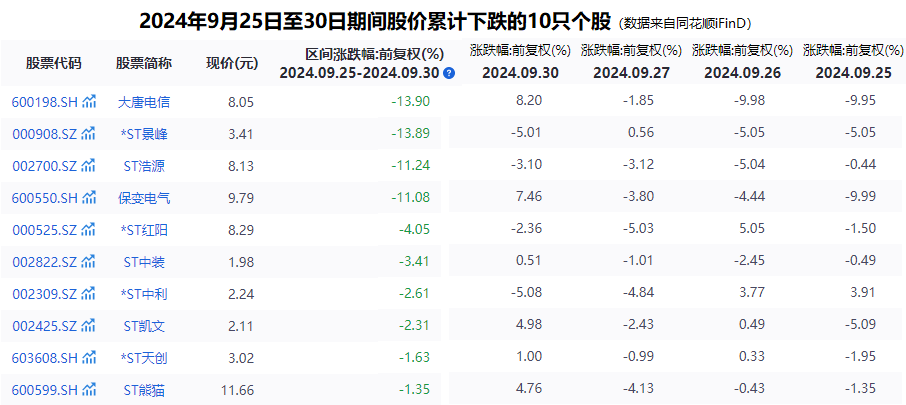Open chart icon next to 600599.SH
The height and width of the screenshot is (405, 906).
click(x=88, y=390)
